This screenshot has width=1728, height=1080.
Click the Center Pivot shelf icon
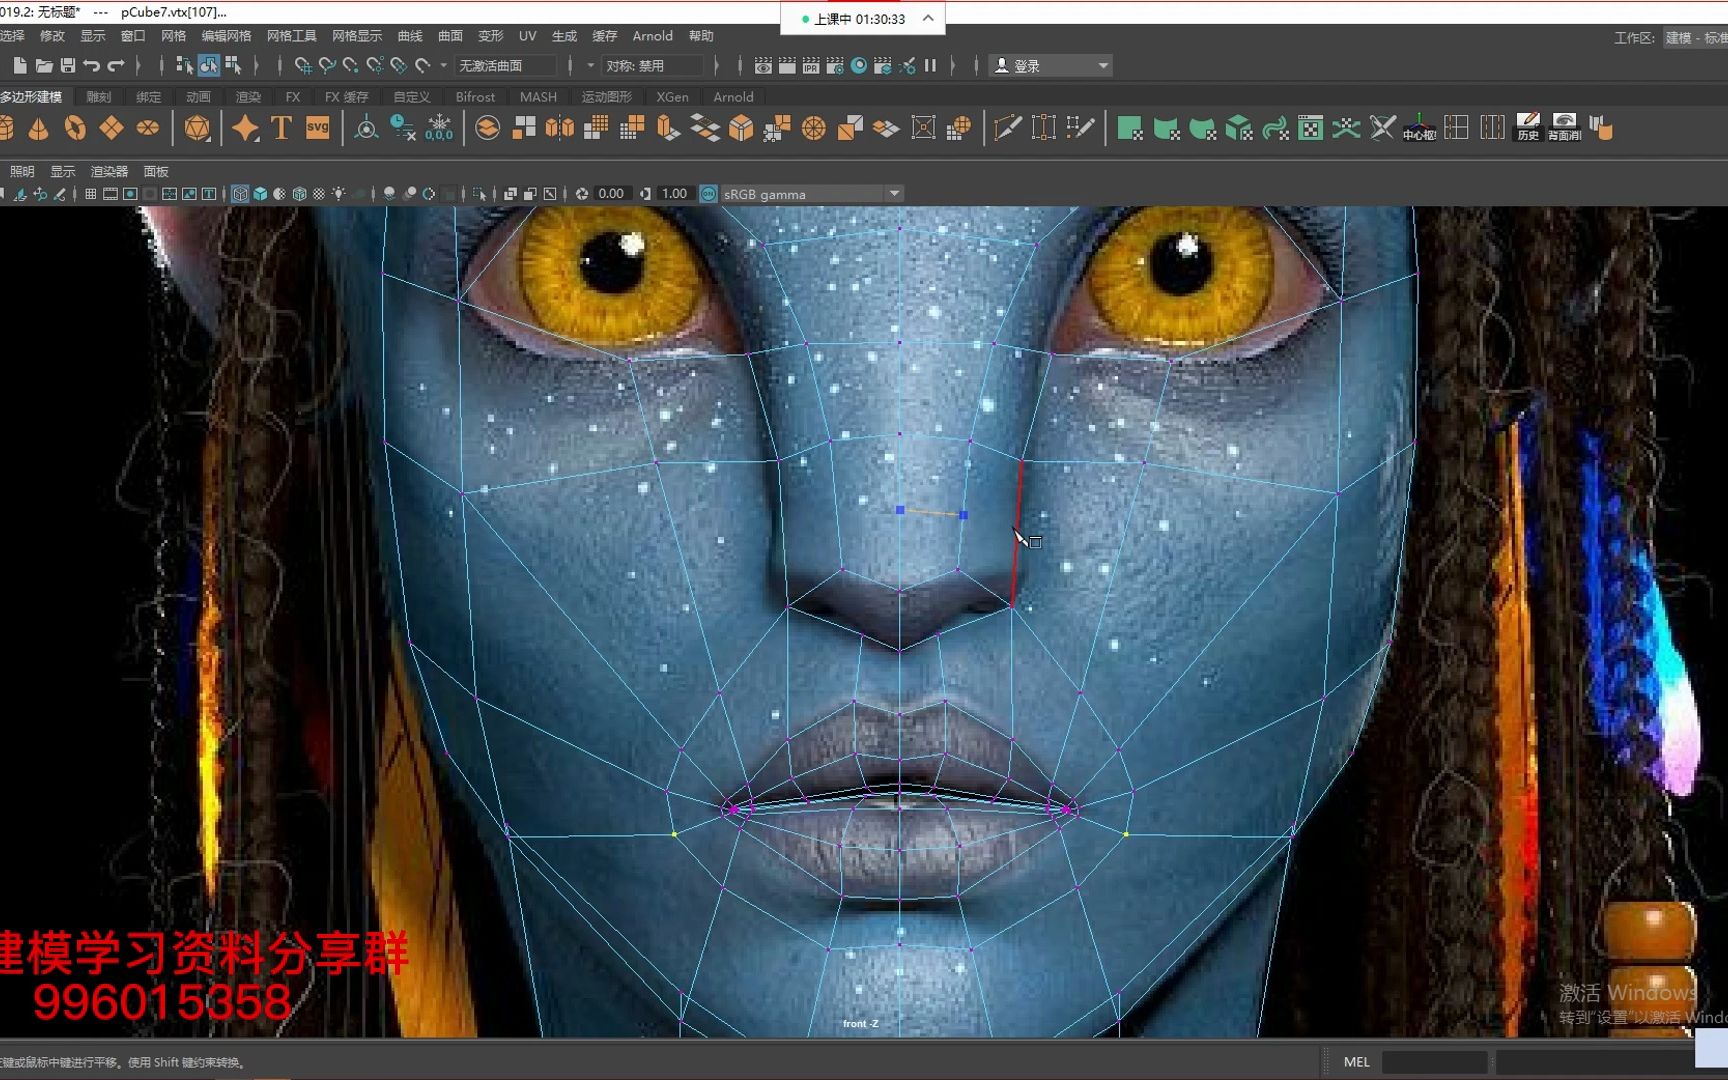(x=366, y=128)
